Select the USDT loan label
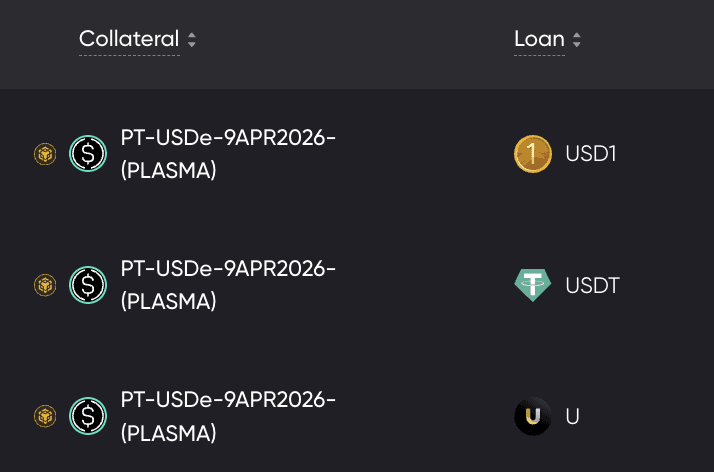Screen dimensions: 714x472 coord(592,286)
